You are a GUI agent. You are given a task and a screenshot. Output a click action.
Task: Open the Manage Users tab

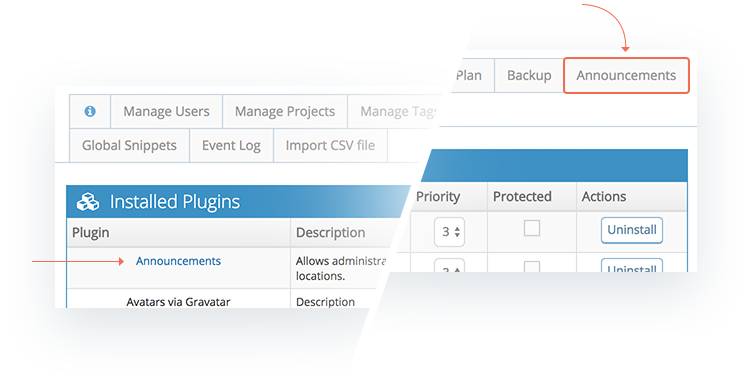(x=166, y=111)
